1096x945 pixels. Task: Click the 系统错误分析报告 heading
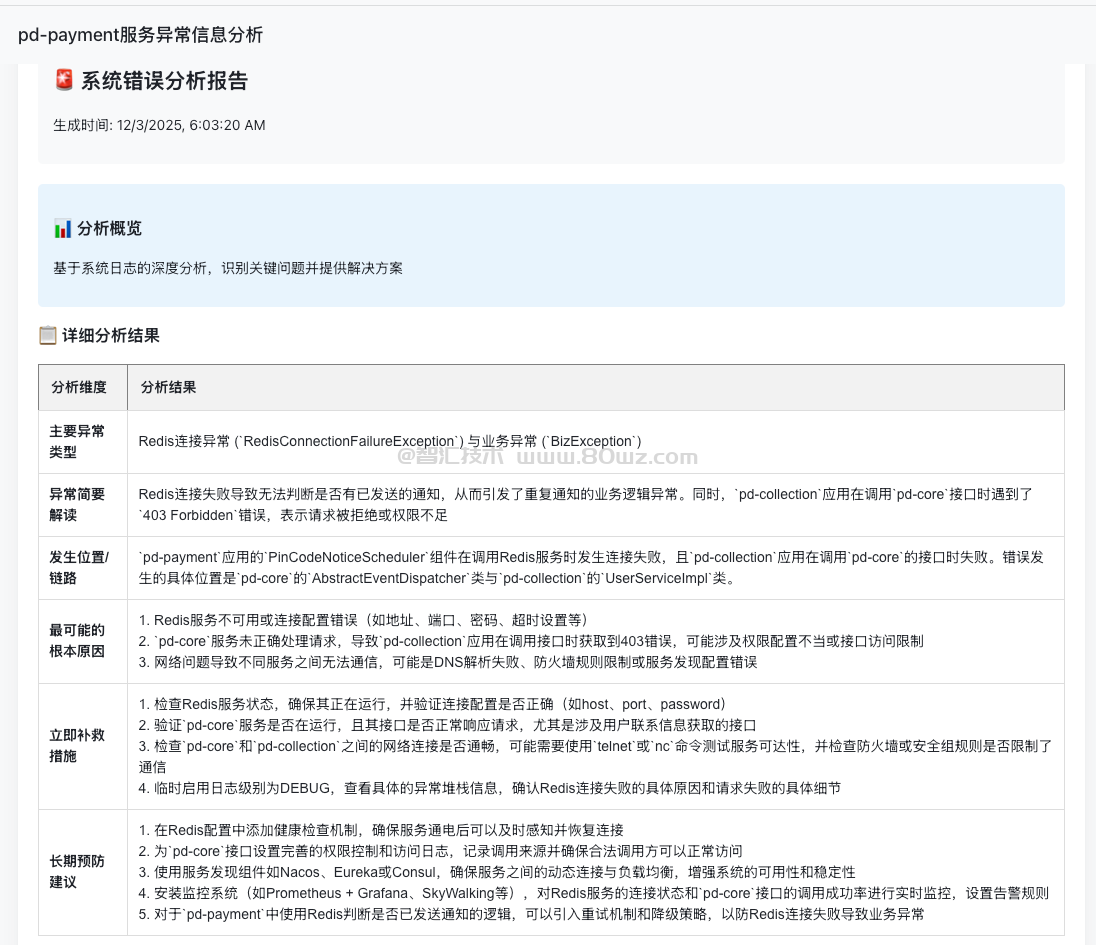(x=164, y=81)
